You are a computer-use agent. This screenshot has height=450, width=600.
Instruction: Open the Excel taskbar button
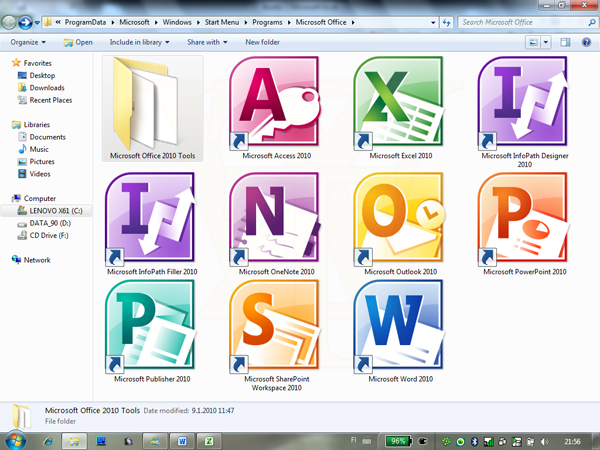coord(209,441)
